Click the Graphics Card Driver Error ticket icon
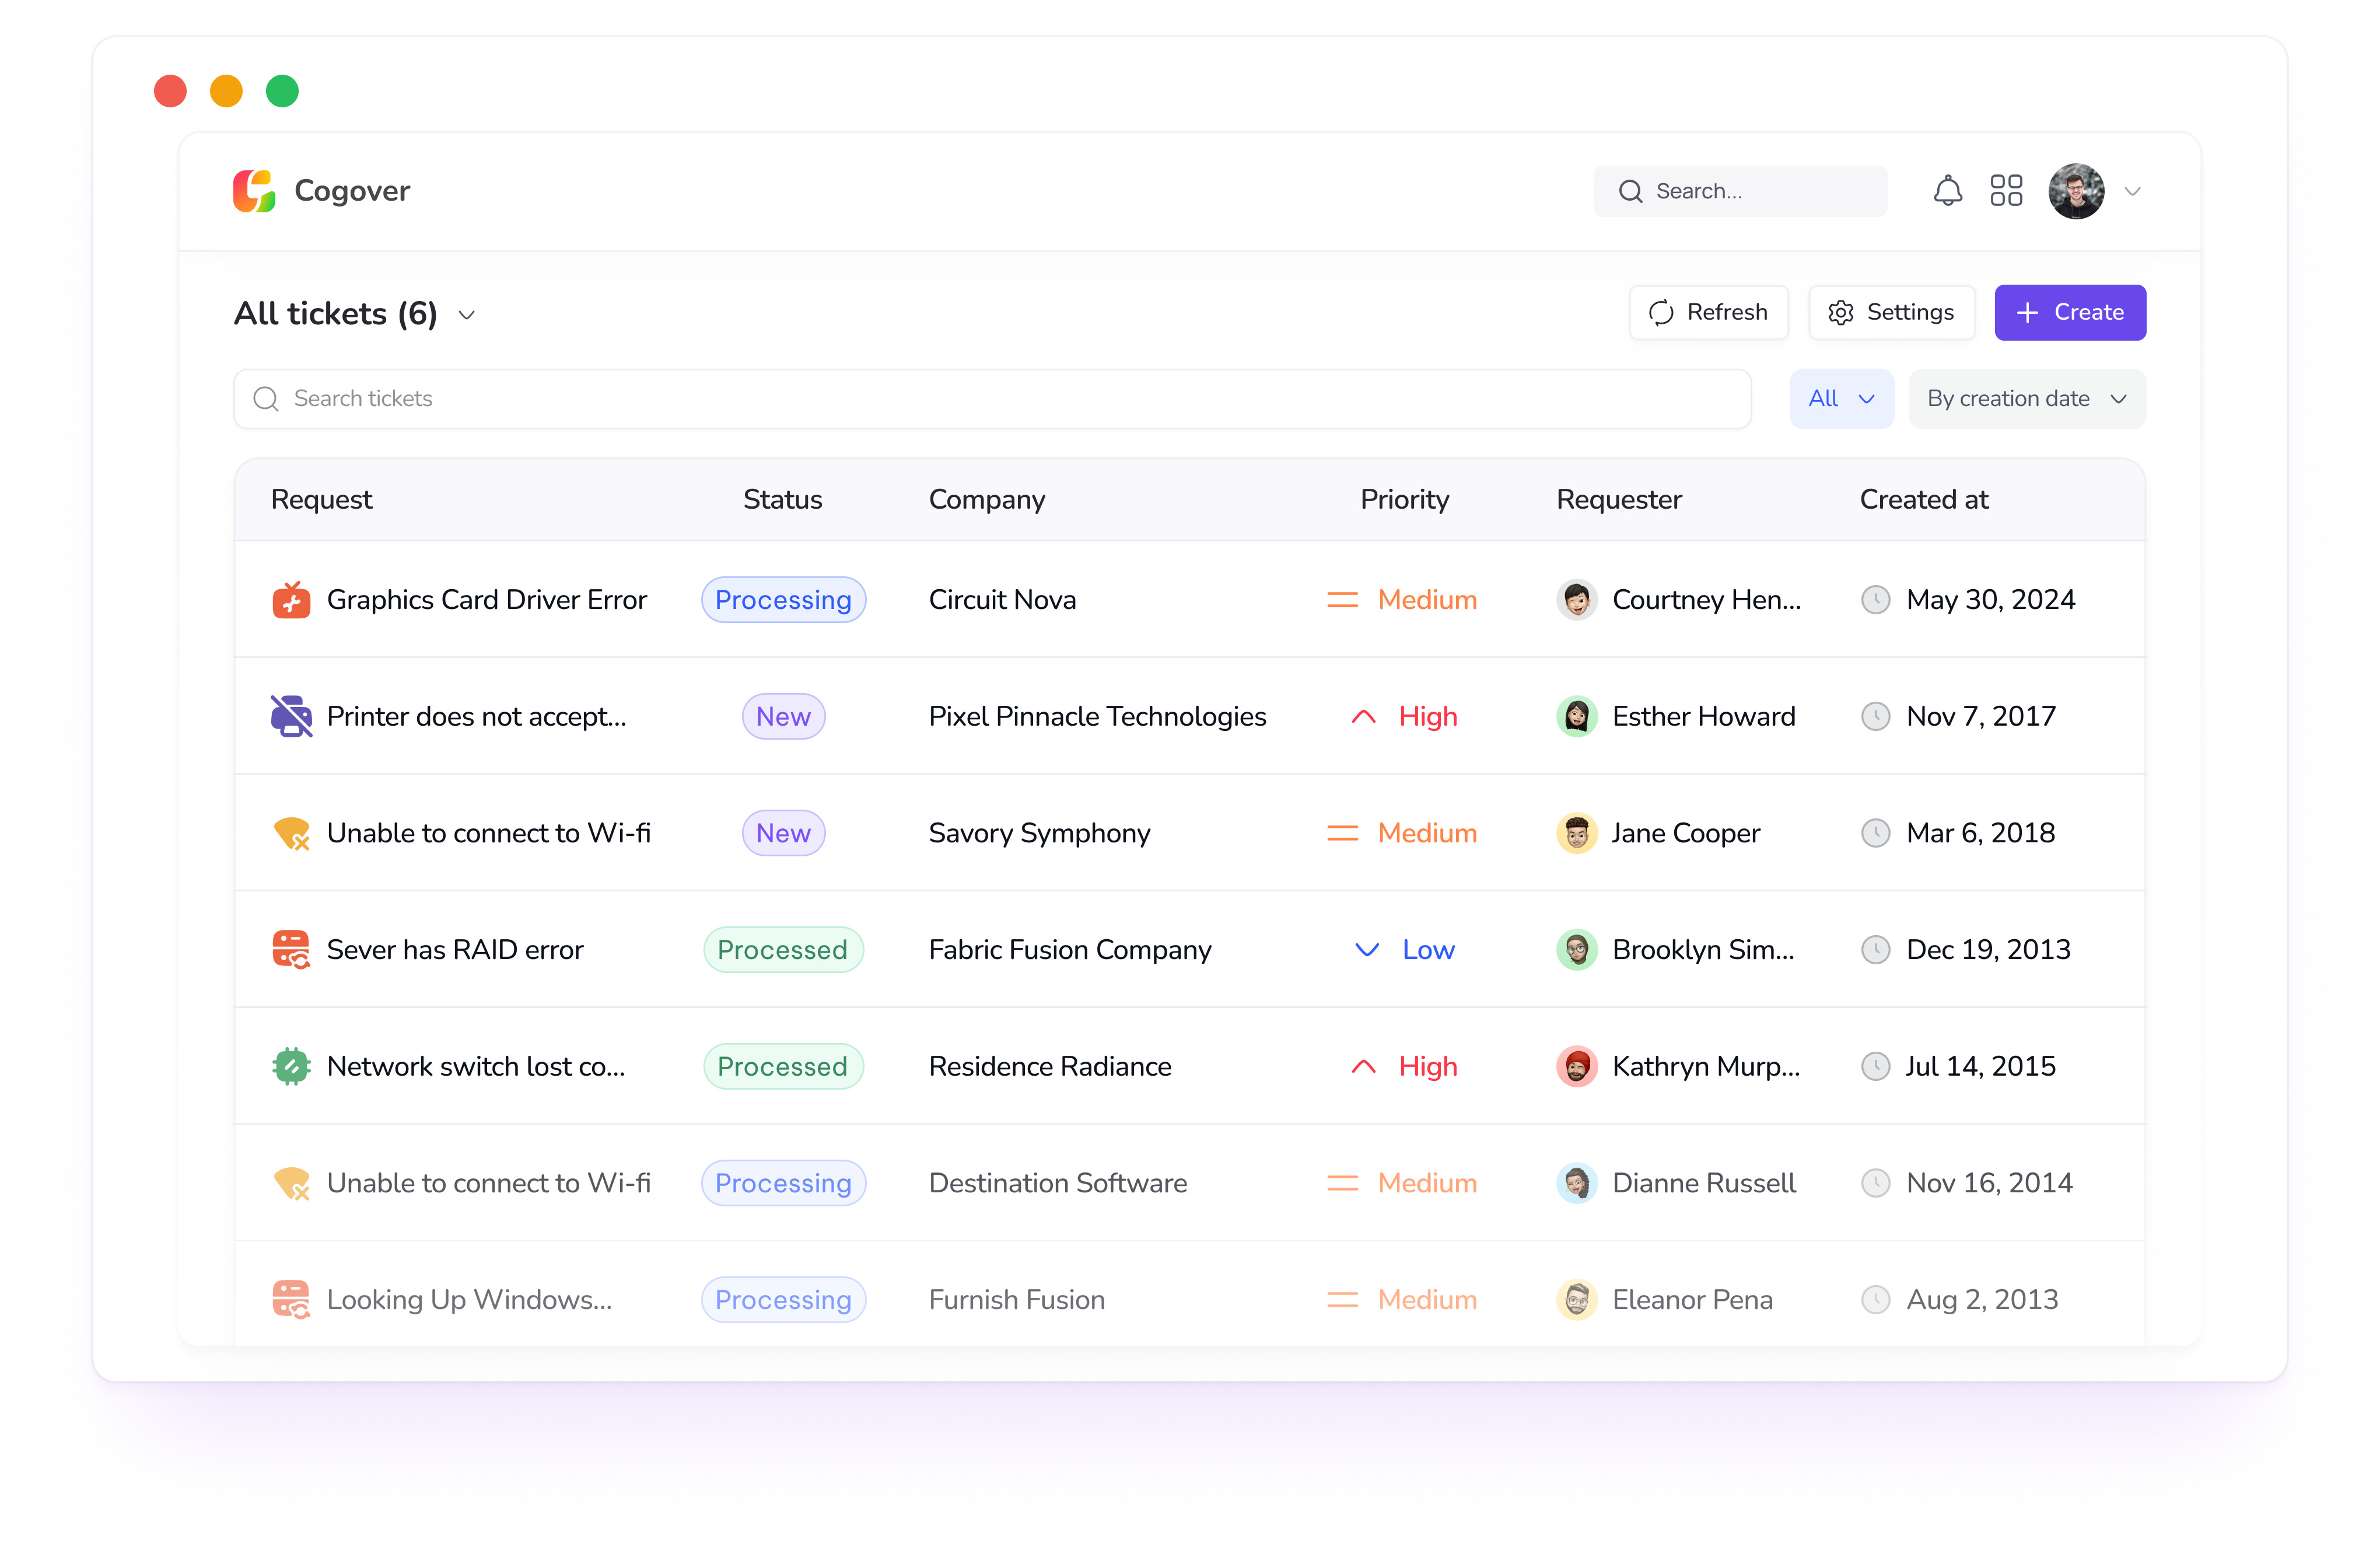2380x1568 pixels. [x=291, y=600]
